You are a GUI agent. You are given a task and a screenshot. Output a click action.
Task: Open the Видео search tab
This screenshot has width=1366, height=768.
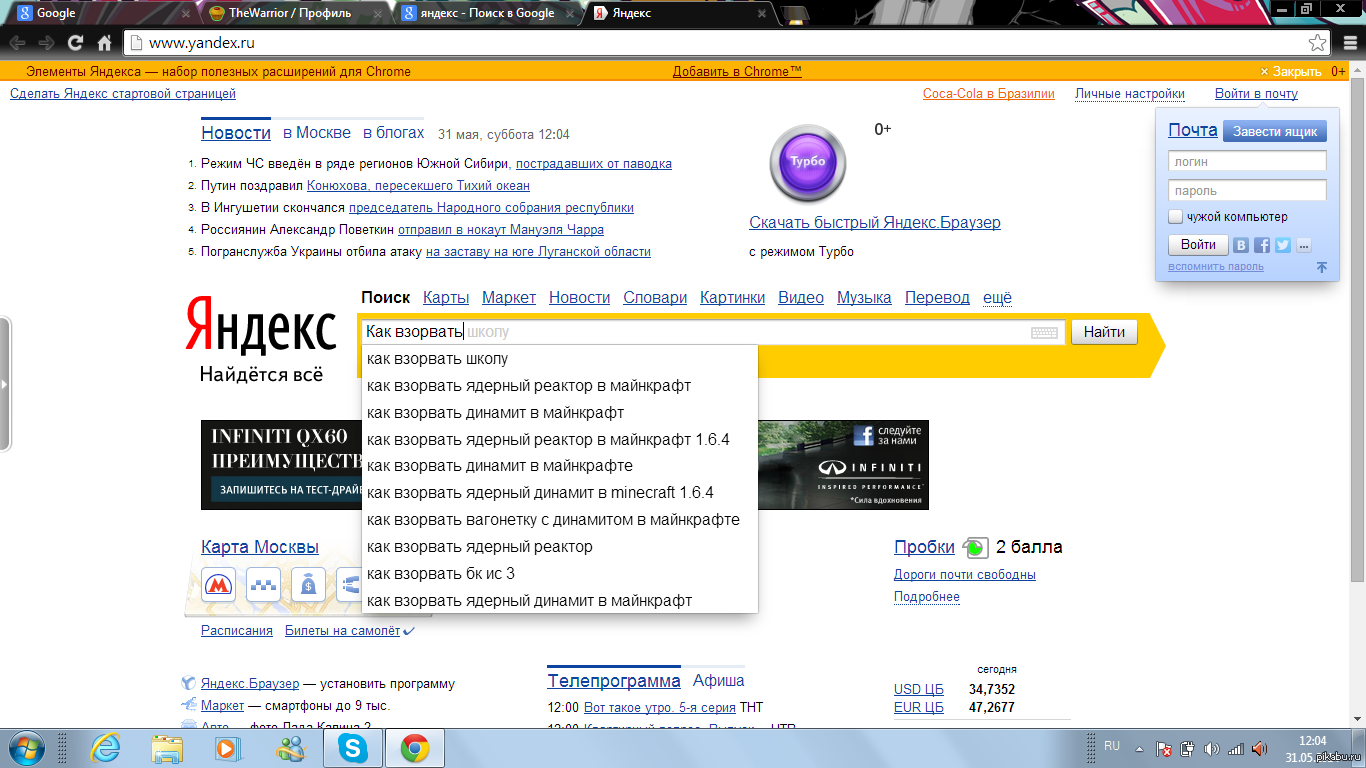point(801,297)
